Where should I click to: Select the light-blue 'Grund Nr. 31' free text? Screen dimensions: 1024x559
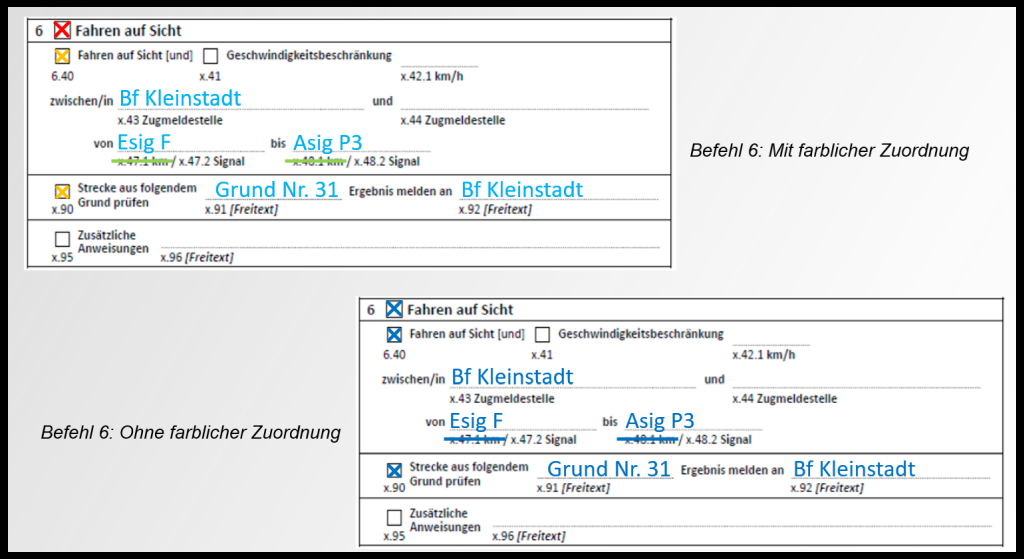pos(277,190)
